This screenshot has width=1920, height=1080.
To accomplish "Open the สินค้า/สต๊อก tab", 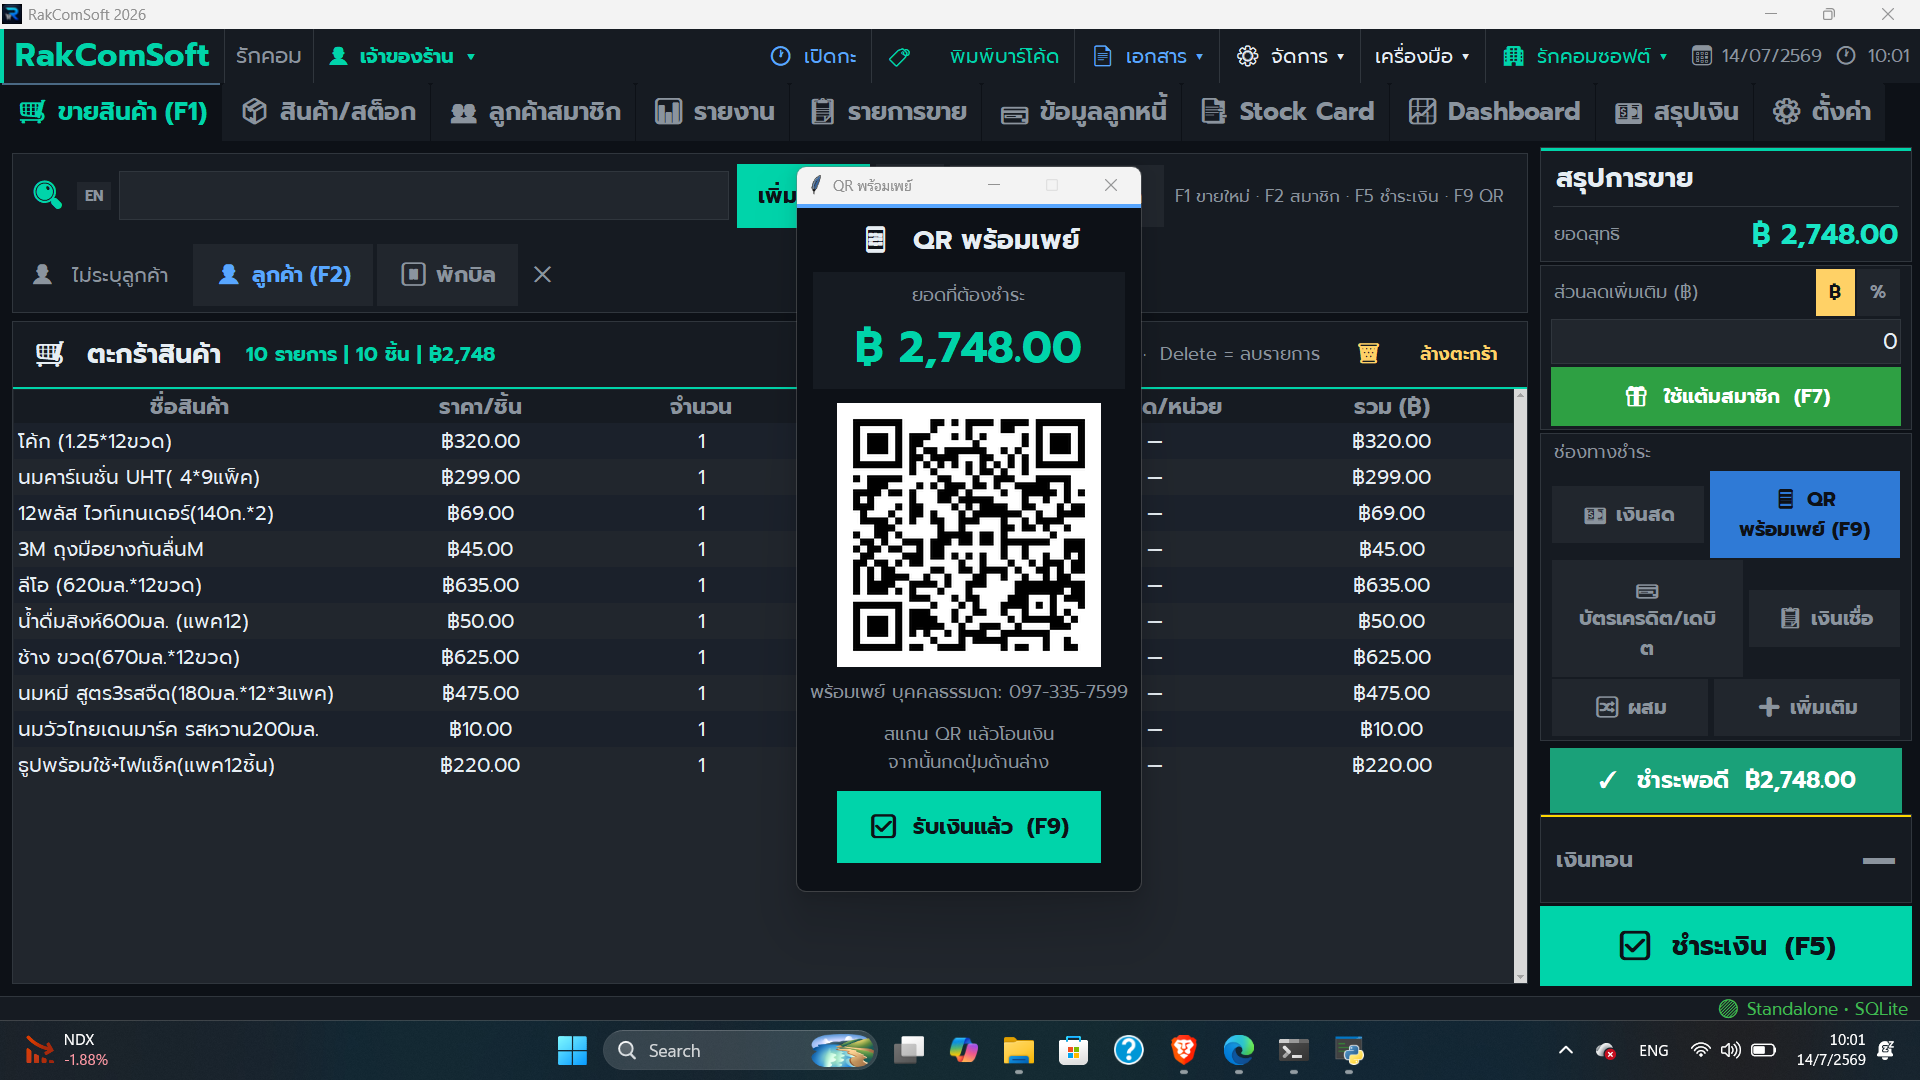I will (x=328, y=111).
